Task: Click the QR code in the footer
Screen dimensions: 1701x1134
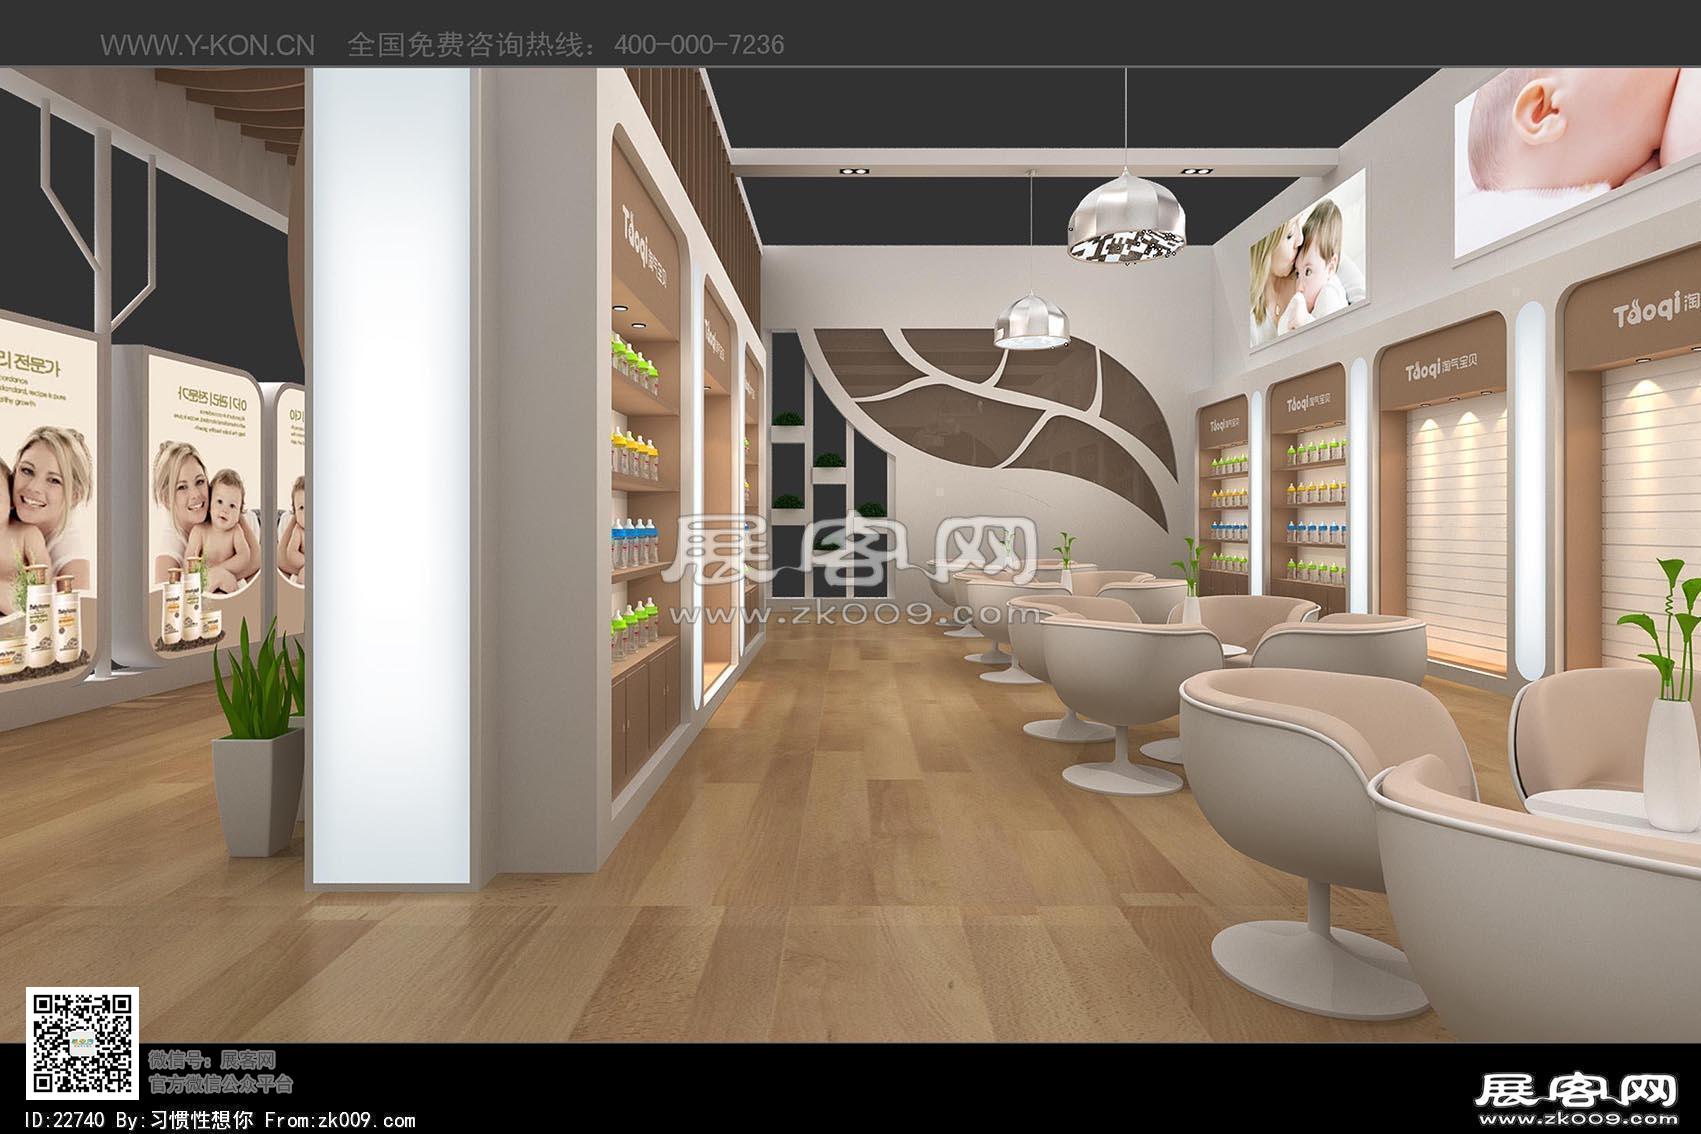Action: click(x=81, y=1045)
